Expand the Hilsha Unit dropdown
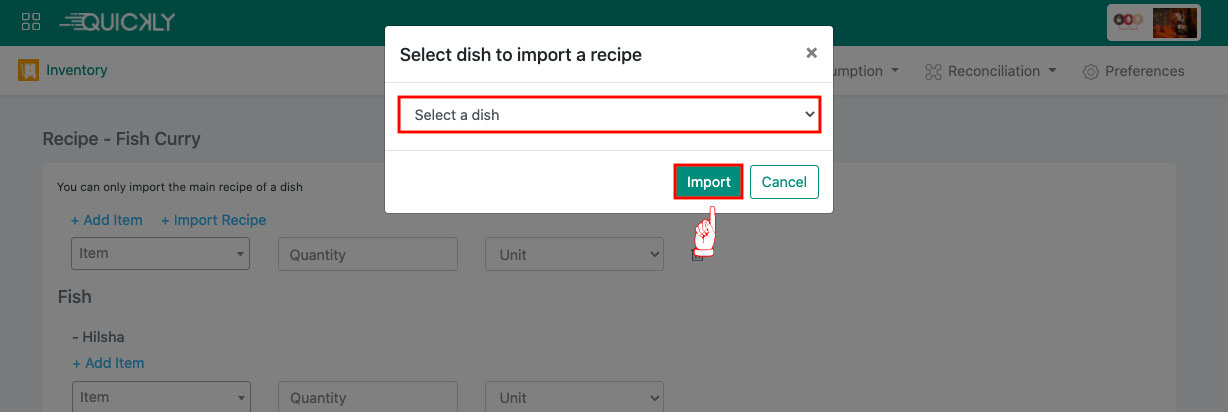This screenshot has width=1228, height=412. [x=574, y=397]
